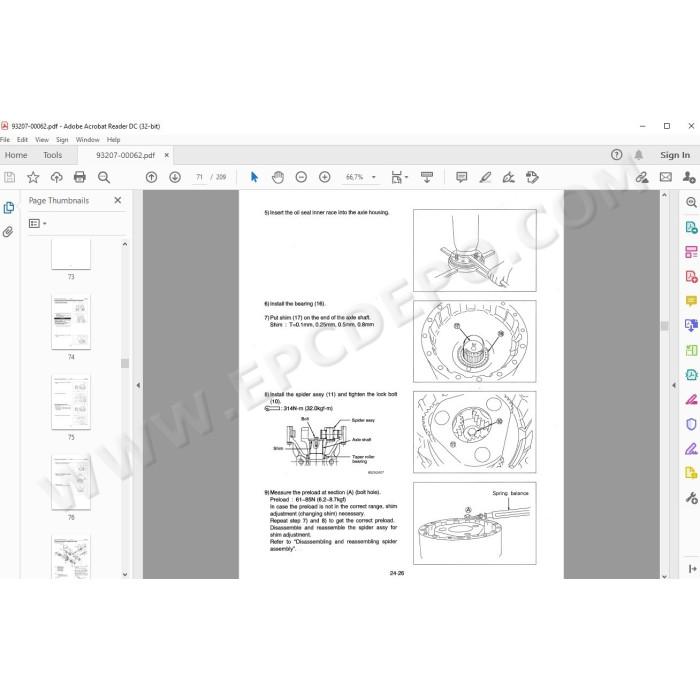Click document scrollbar up arrow
The height and width of the screenshot is (700, 700).
664,195
